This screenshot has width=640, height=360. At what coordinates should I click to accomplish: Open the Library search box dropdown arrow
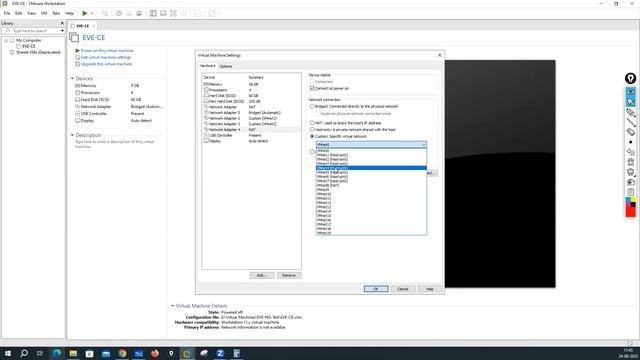(x=62, y=31)
